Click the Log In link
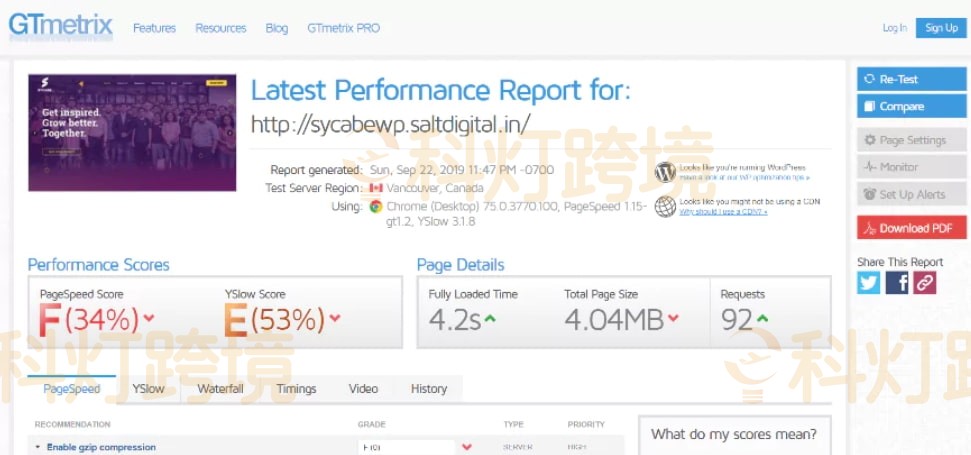This screenshot has height=455, width=971. tap(894, 28)
